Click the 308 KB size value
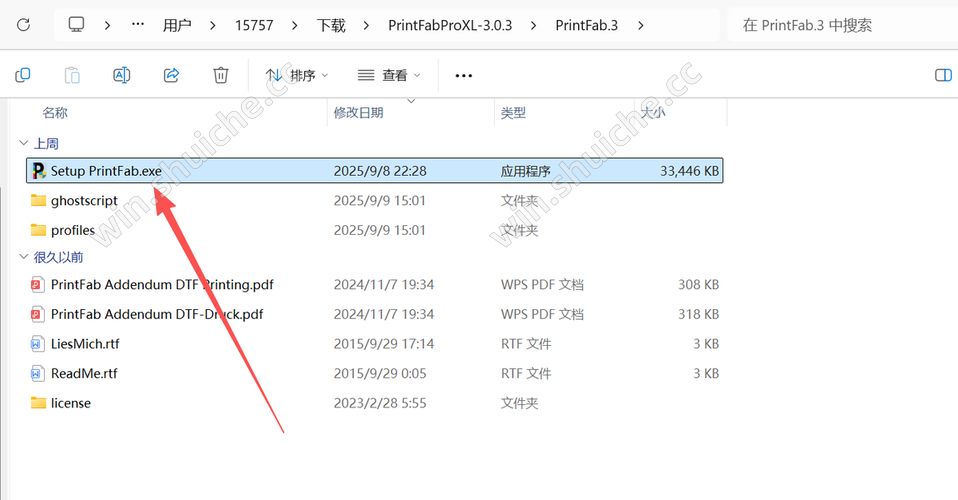 (698, 284)
